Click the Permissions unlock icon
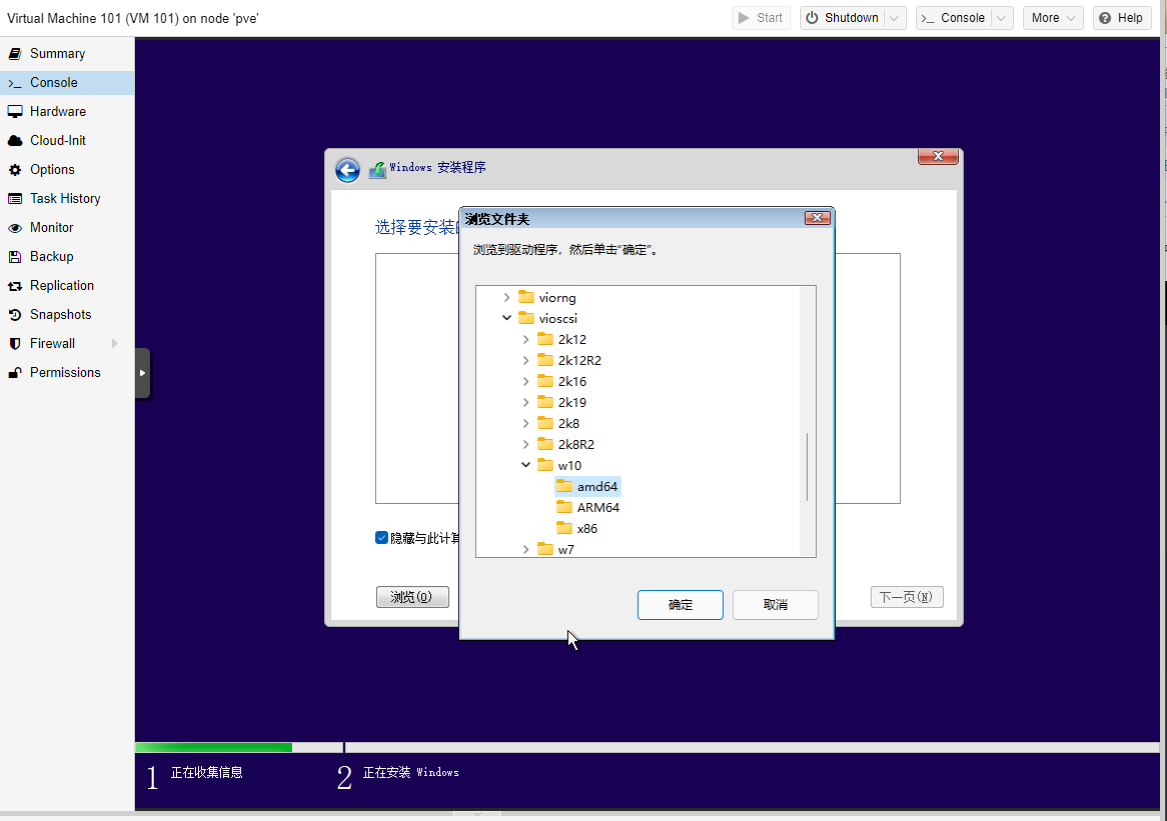 pyautogui.click(x=15, y=373)
